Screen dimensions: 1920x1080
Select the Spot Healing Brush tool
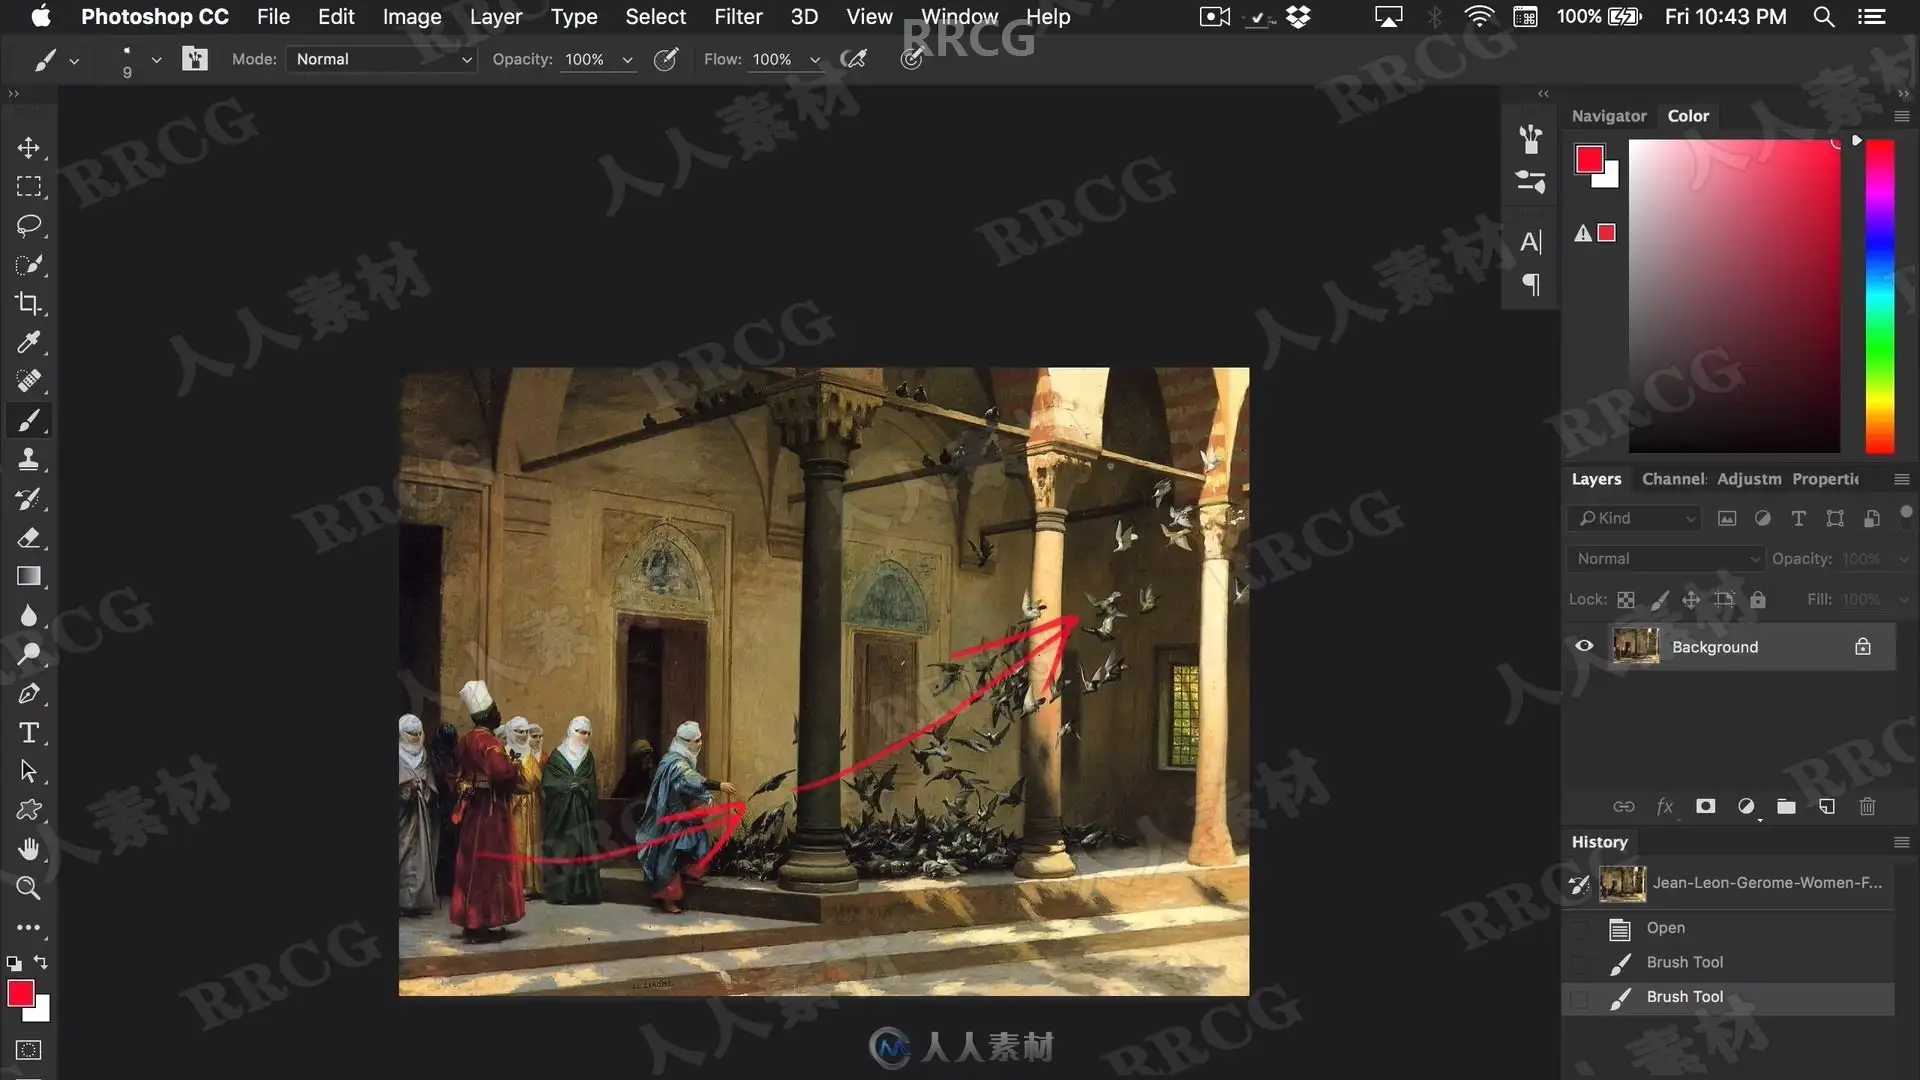[x=28, y=381]
